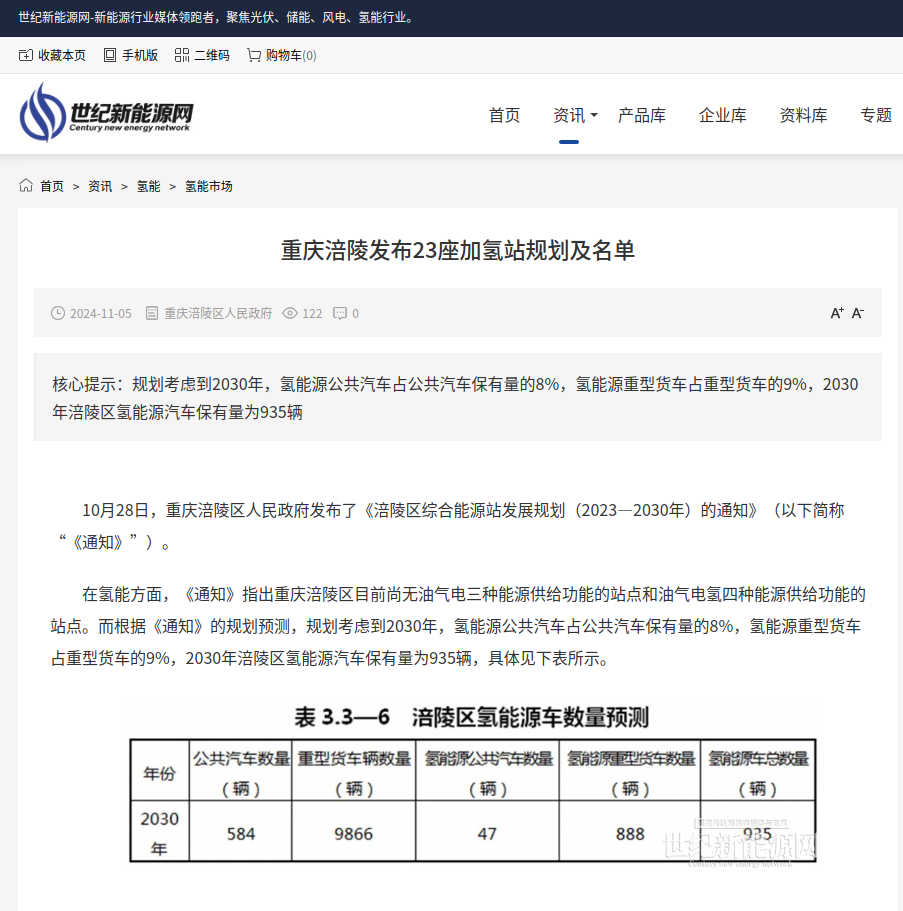Select 企业库 in the main navigation
903x911 pixels.
point(723,115)
